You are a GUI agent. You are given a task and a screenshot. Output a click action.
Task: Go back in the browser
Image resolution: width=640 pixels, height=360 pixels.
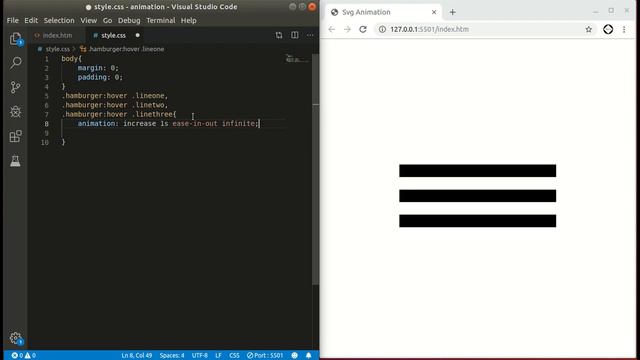331,29
